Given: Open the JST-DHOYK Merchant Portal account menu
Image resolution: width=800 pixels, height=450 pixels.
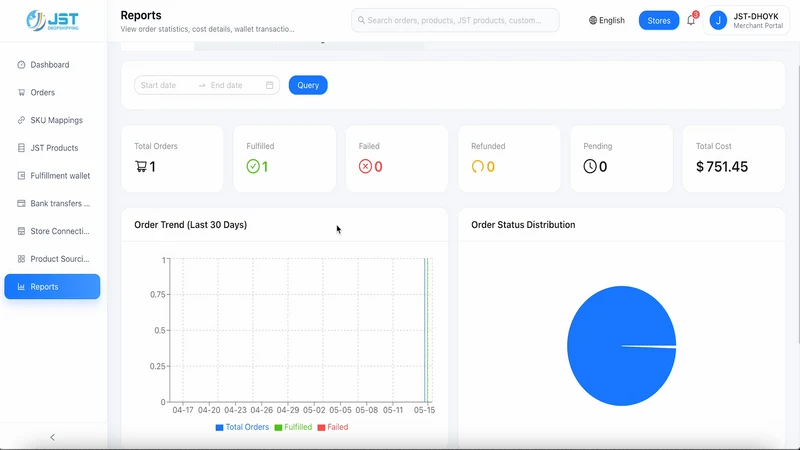Looking at the screenshot, I should [746, 20].
